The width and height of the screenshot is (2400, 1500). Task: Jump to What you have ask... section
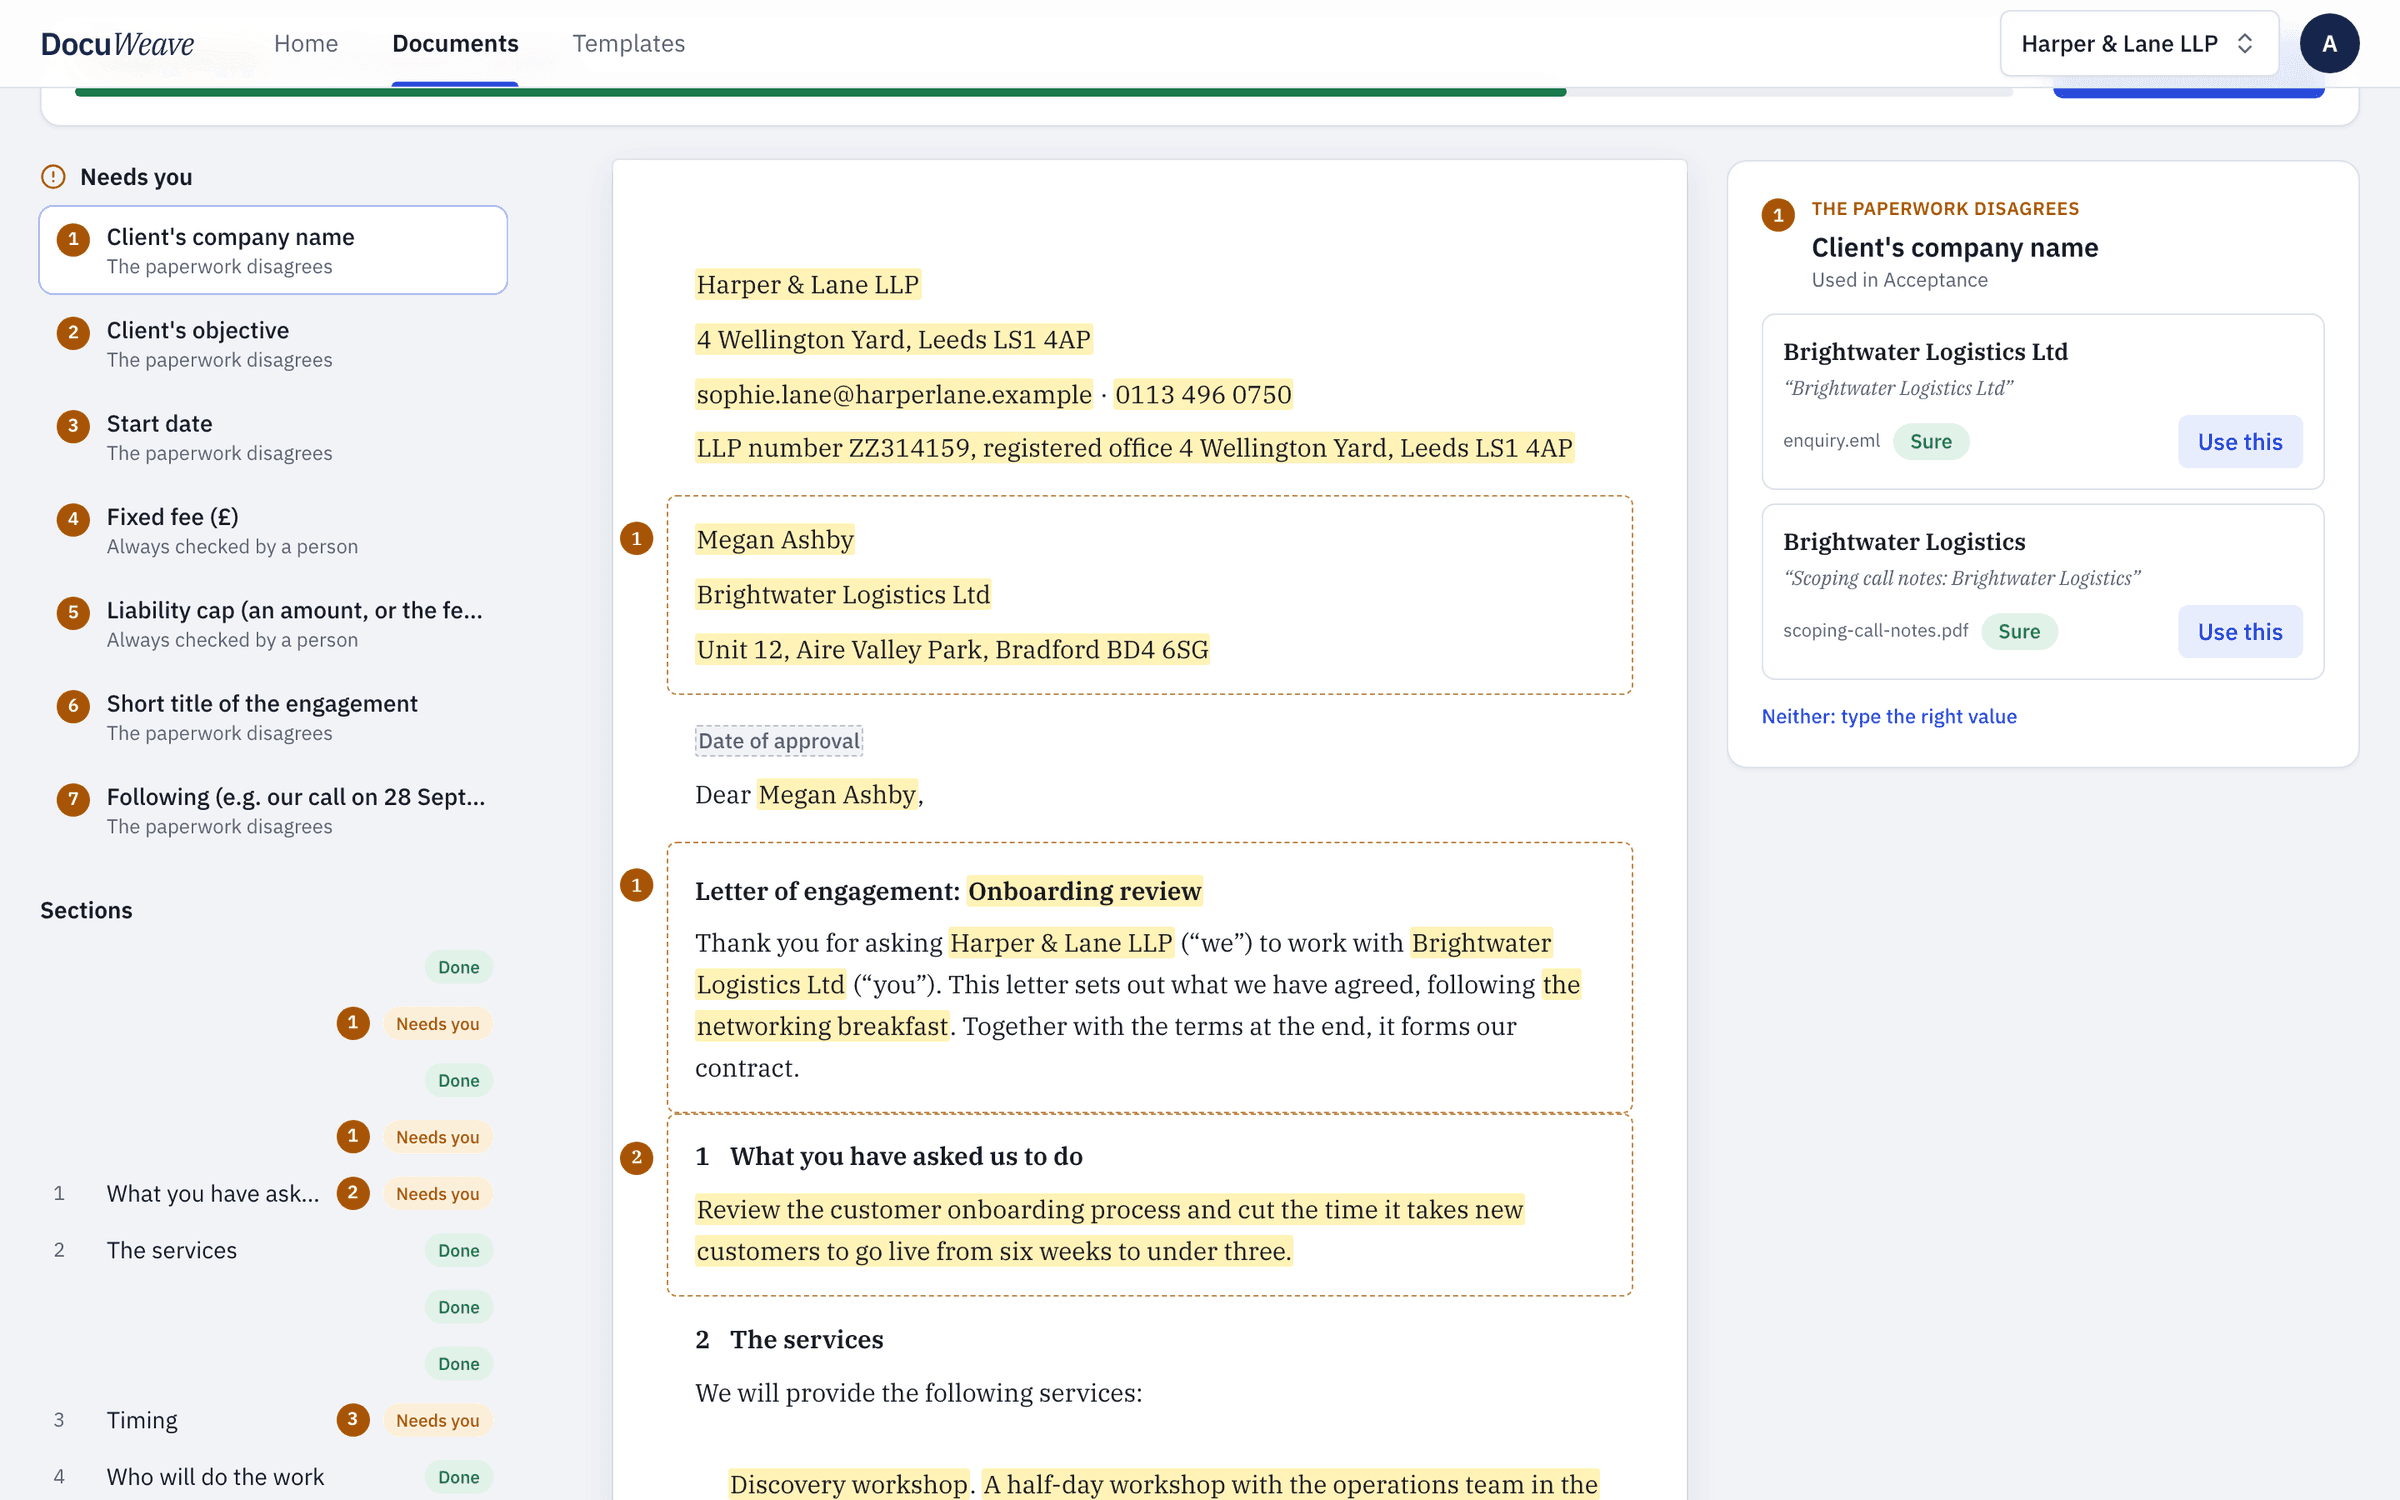click(212, 1193)
